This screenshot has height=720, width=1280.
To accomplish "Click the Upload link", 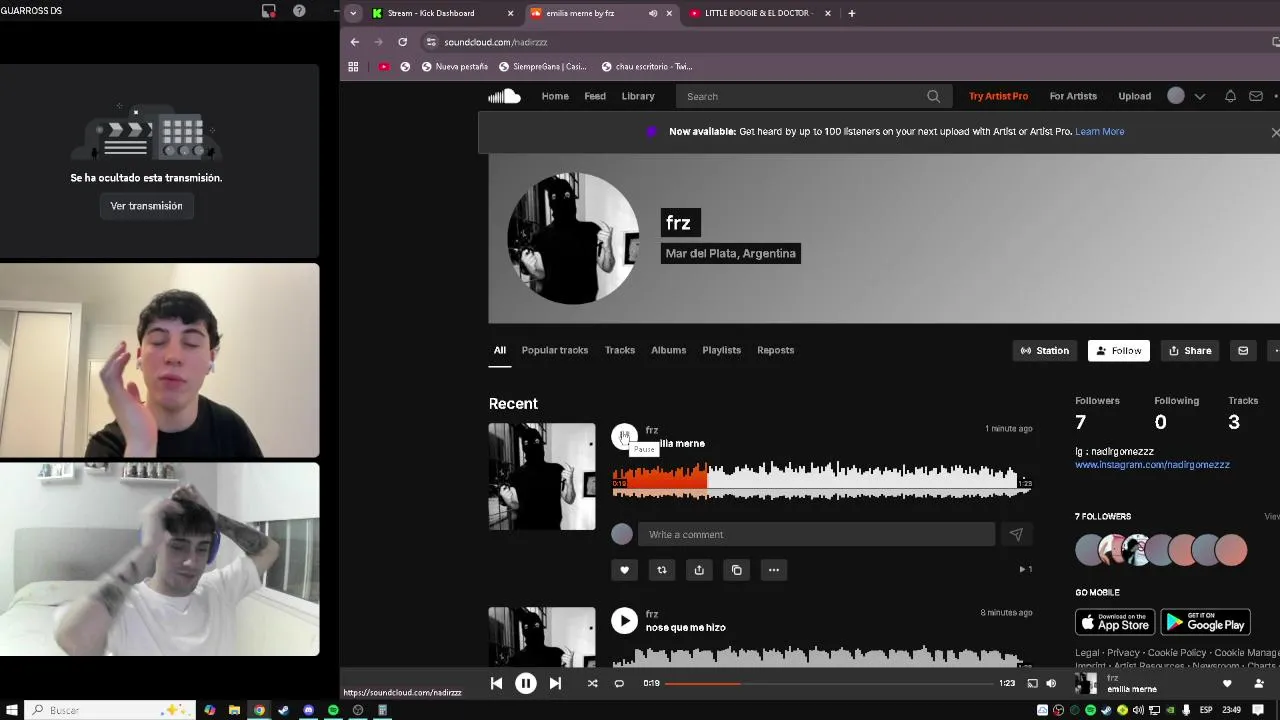I will [x=1134, y=96].
